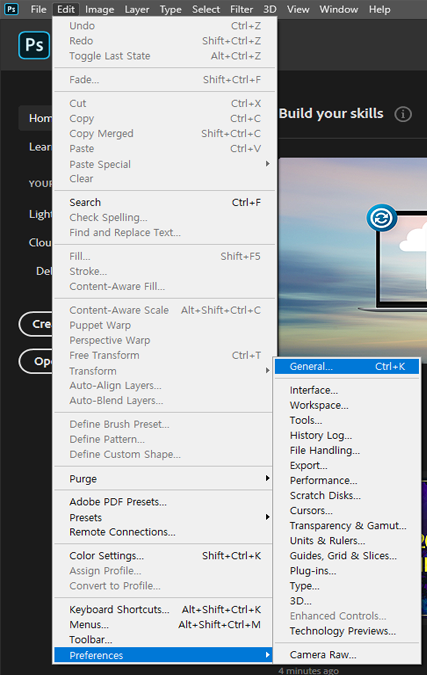Open the Select menu
Viewport: 427px width, 675px height.
point(206,9)
